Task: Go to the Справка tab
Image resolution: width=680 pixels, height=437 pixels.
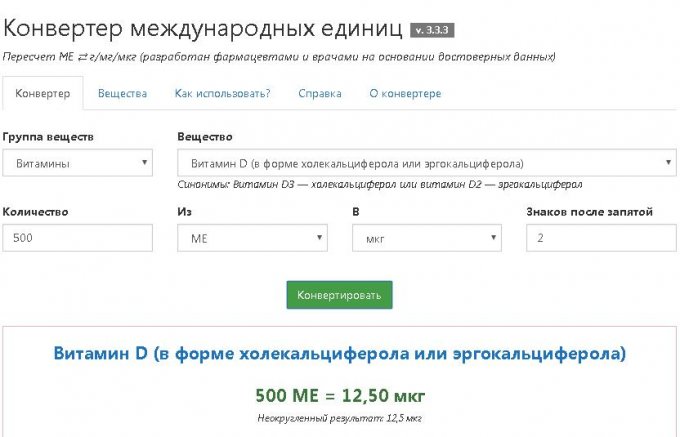Action: 320,93
